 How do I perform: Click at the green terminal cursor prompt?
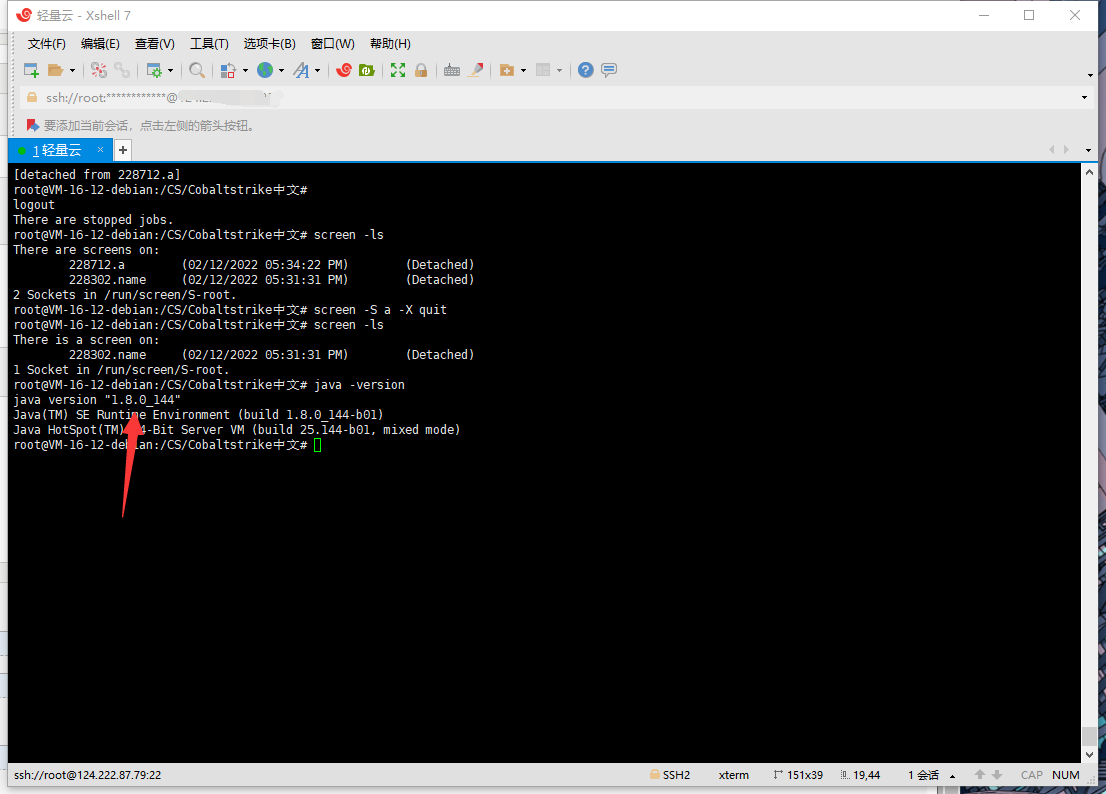317,445
